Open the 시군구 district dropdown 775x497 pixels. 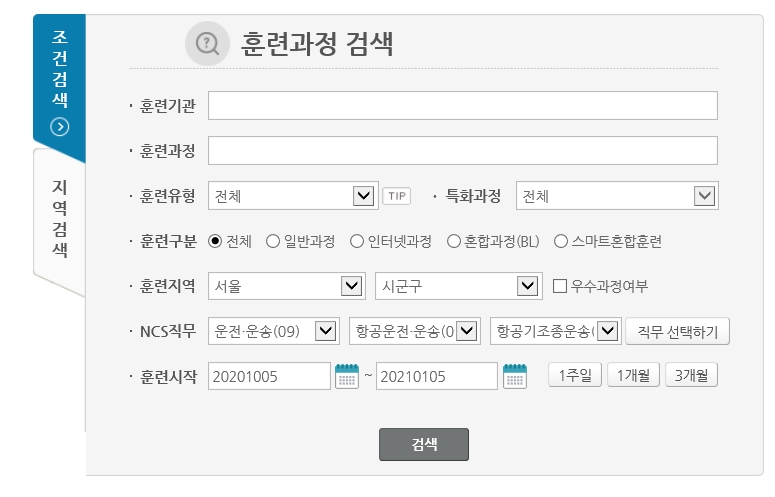[459, 286]
